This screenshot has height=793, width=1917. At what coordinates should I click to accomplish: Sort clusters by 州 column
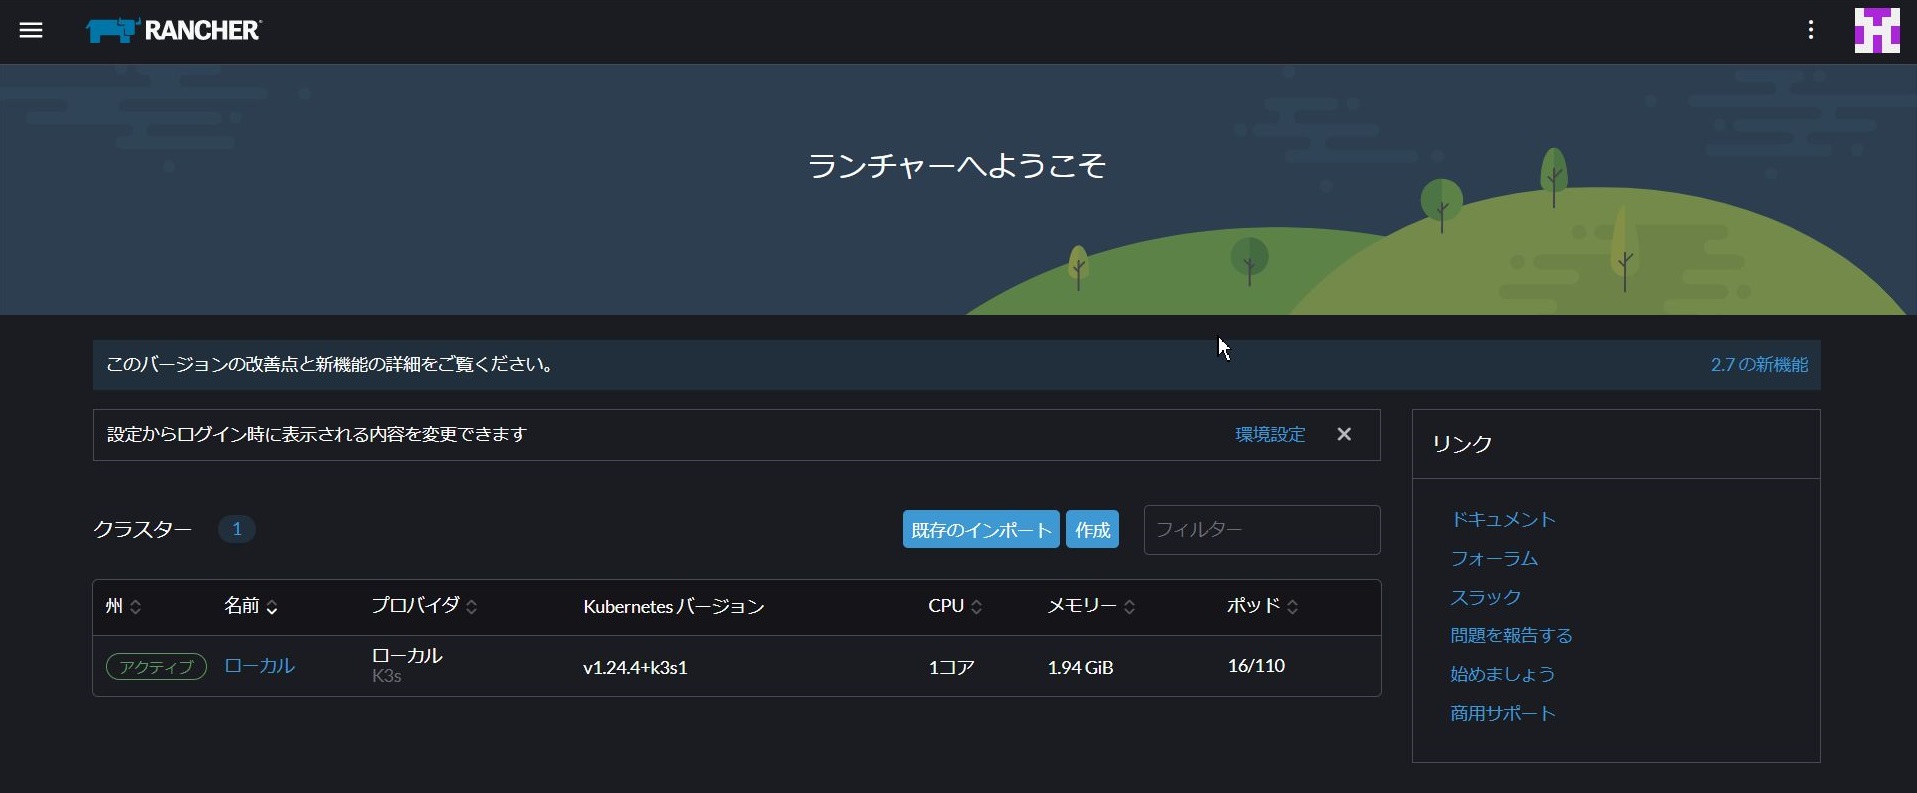click(123, 606)
